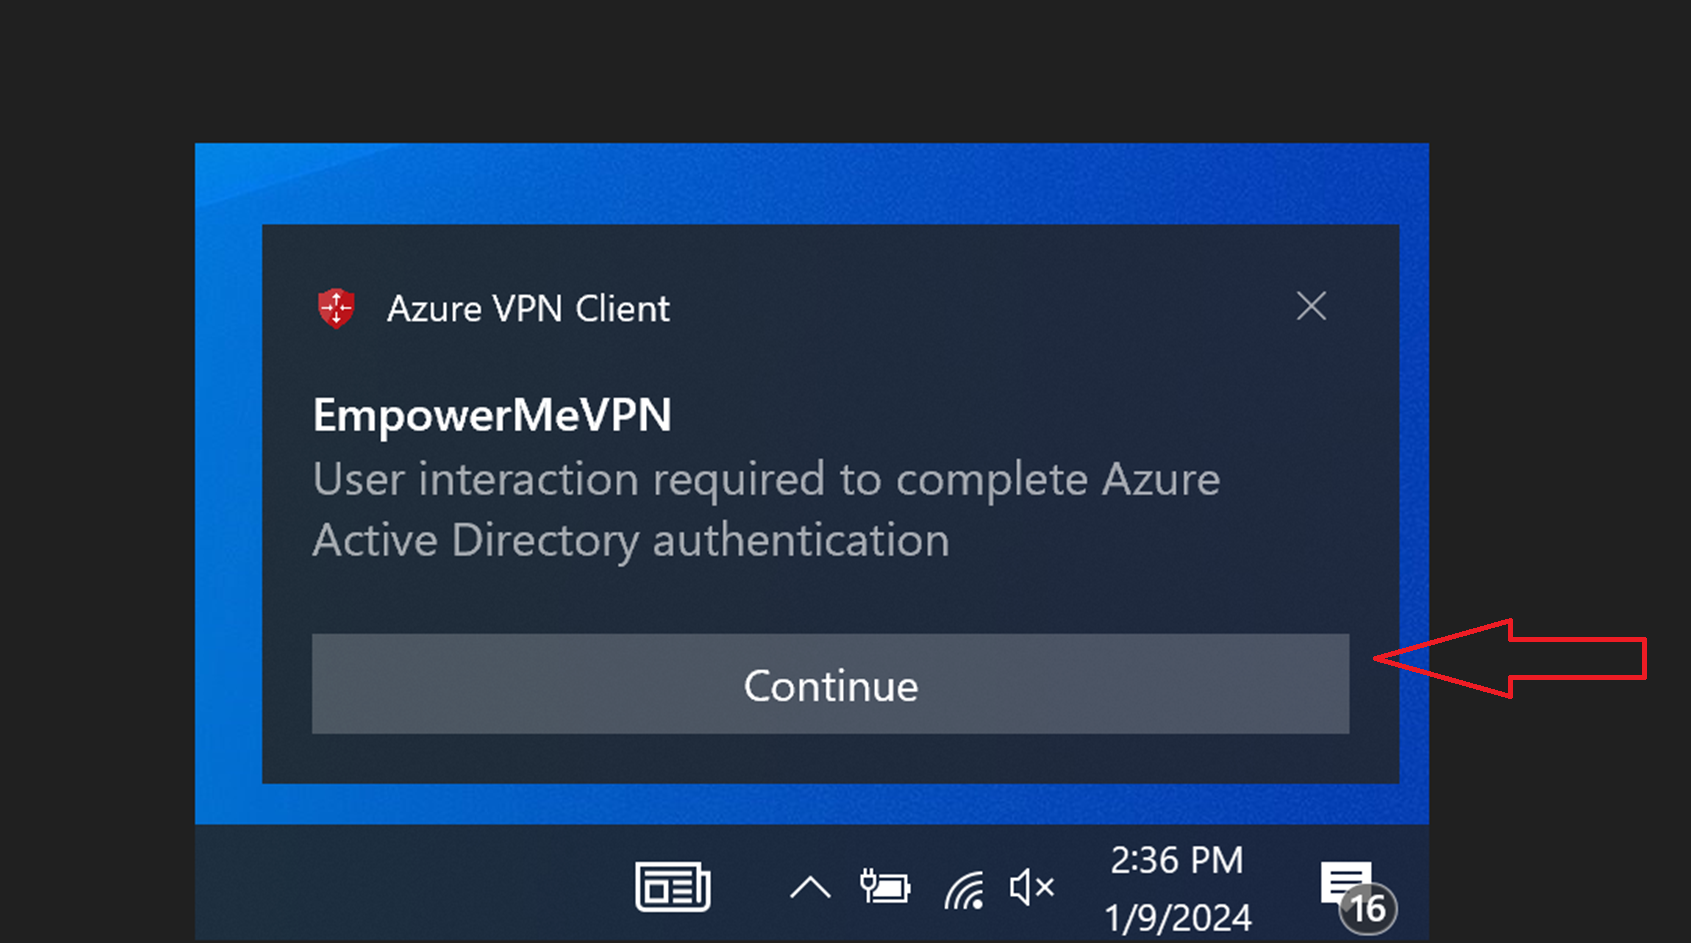Image resolution: width=1691 pixels, height=943 pixels.
Task: Click the clock showing 2:36 PM
Action: (x=1175, y=858)
